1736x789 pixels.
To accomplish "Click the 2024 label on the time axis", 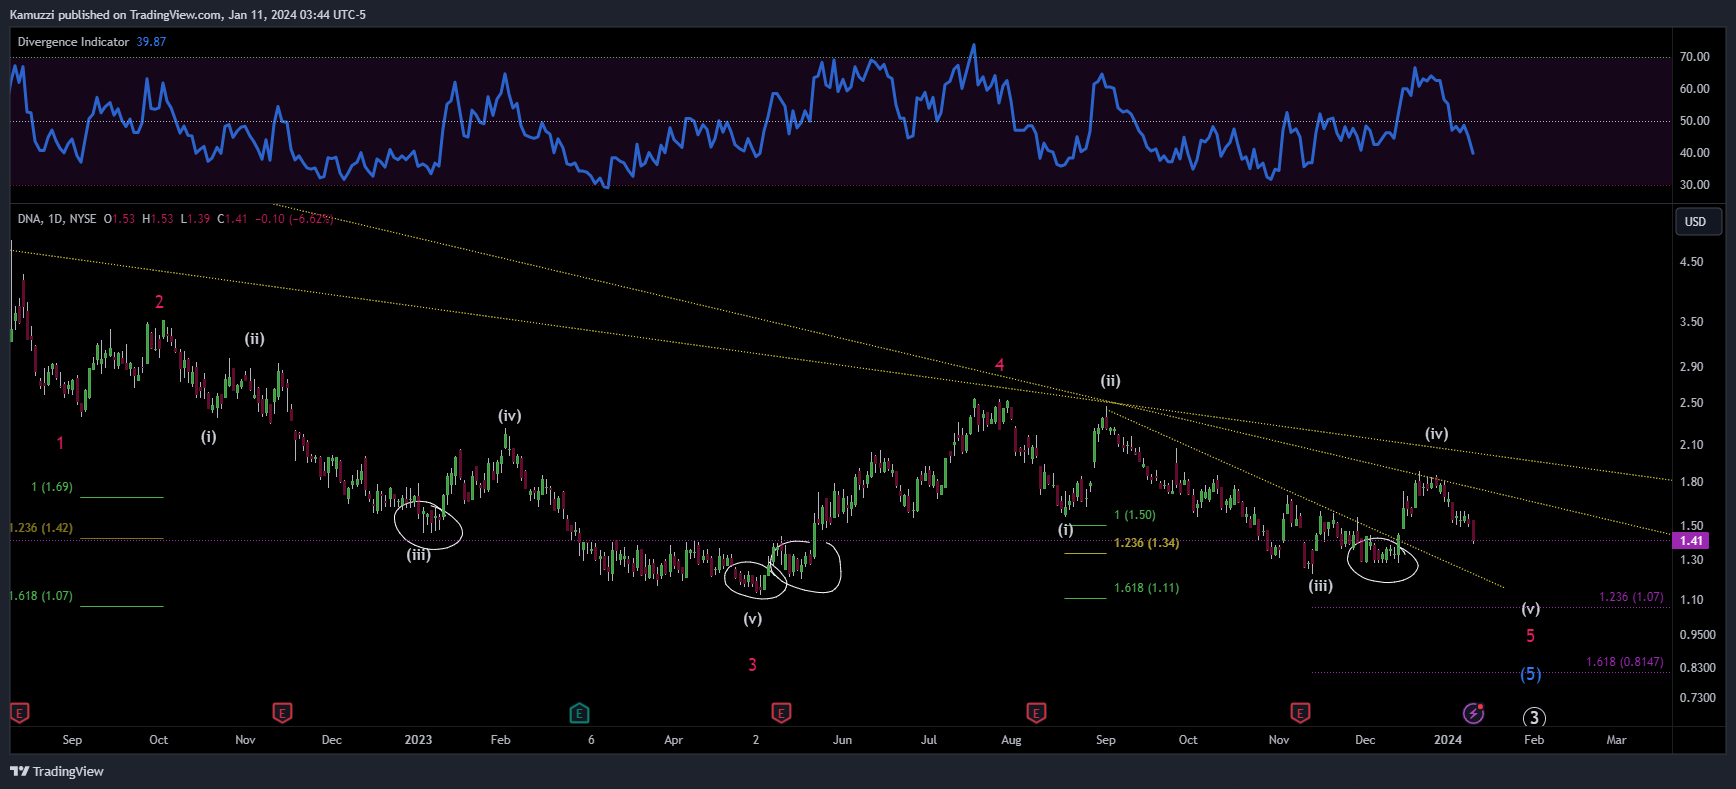I will pyautogui.click(x=1447, y=740).
